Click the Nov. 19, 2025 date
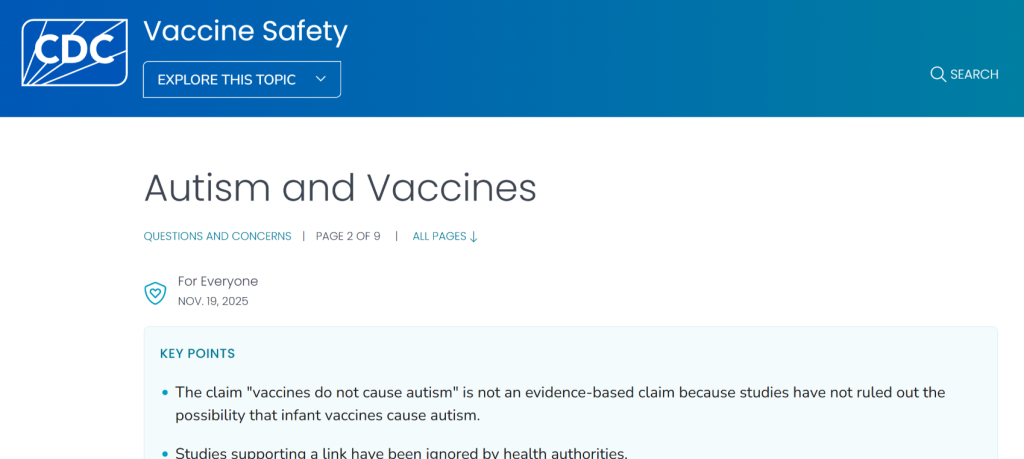Image resolution: width=1024 pixels, height=459 pixels. [x=212, y=301]
